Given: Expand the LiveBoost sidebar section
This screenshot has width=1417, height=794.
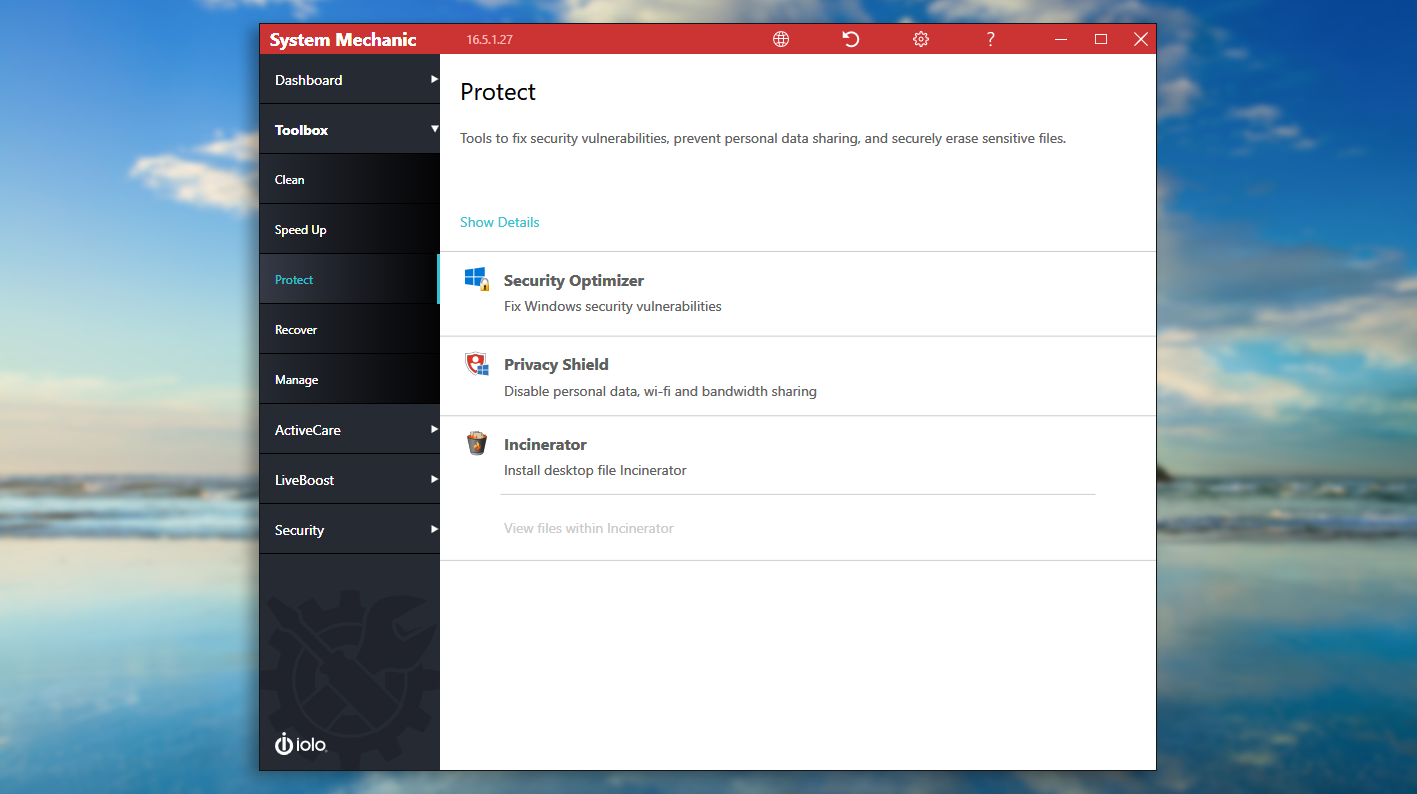Looking at the screenshot, I should tap(349, 480).
